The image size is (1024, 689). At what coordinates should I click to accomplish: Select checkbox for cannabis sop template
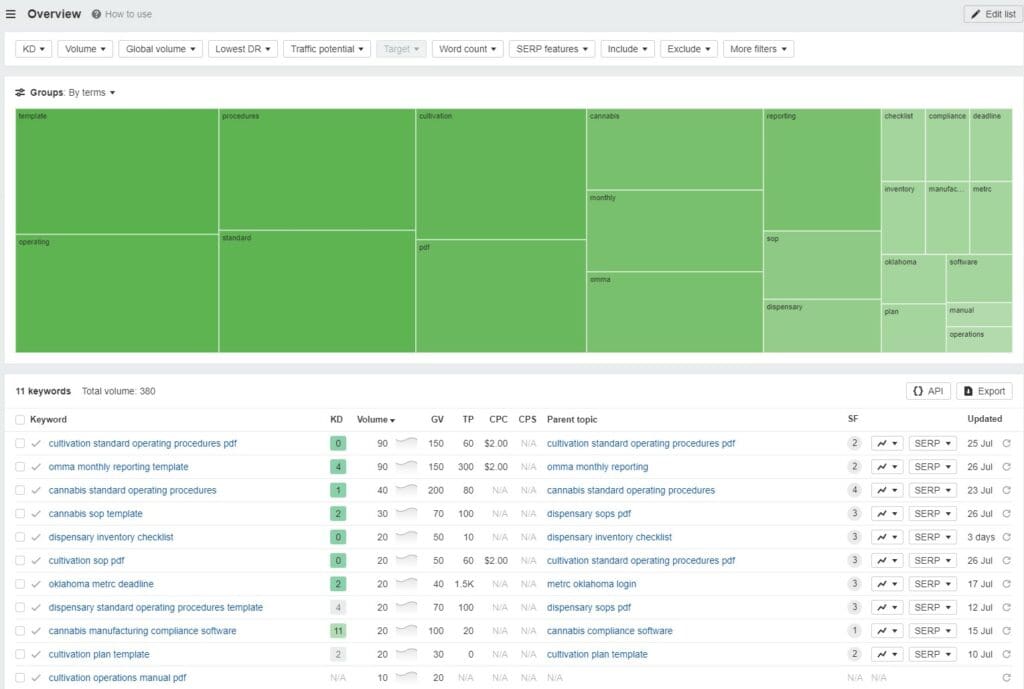tap(20, 513)
